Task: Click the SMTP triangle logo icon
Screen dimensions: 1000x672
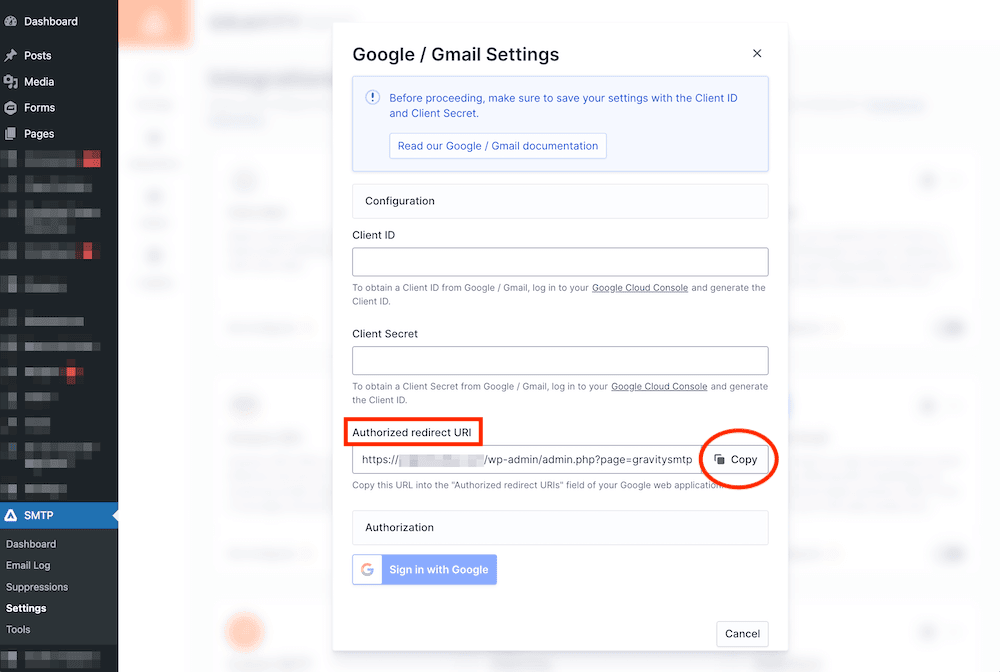Action: click(11, 516)
